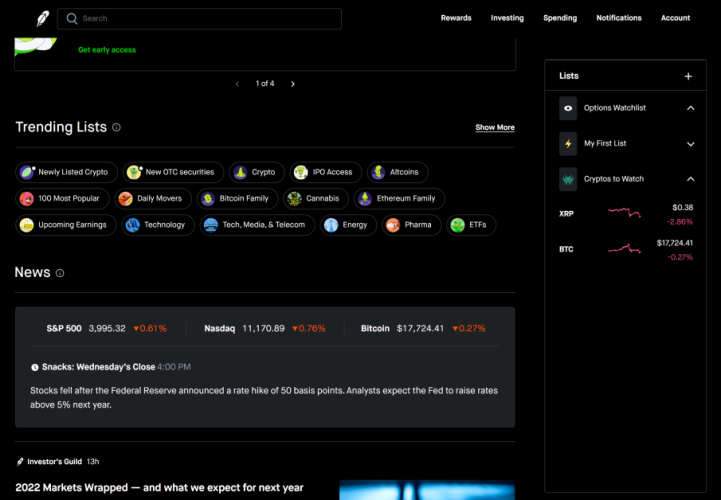
Task: Open the 2022 Markets Wrapped article
Action: click(159, 488)
